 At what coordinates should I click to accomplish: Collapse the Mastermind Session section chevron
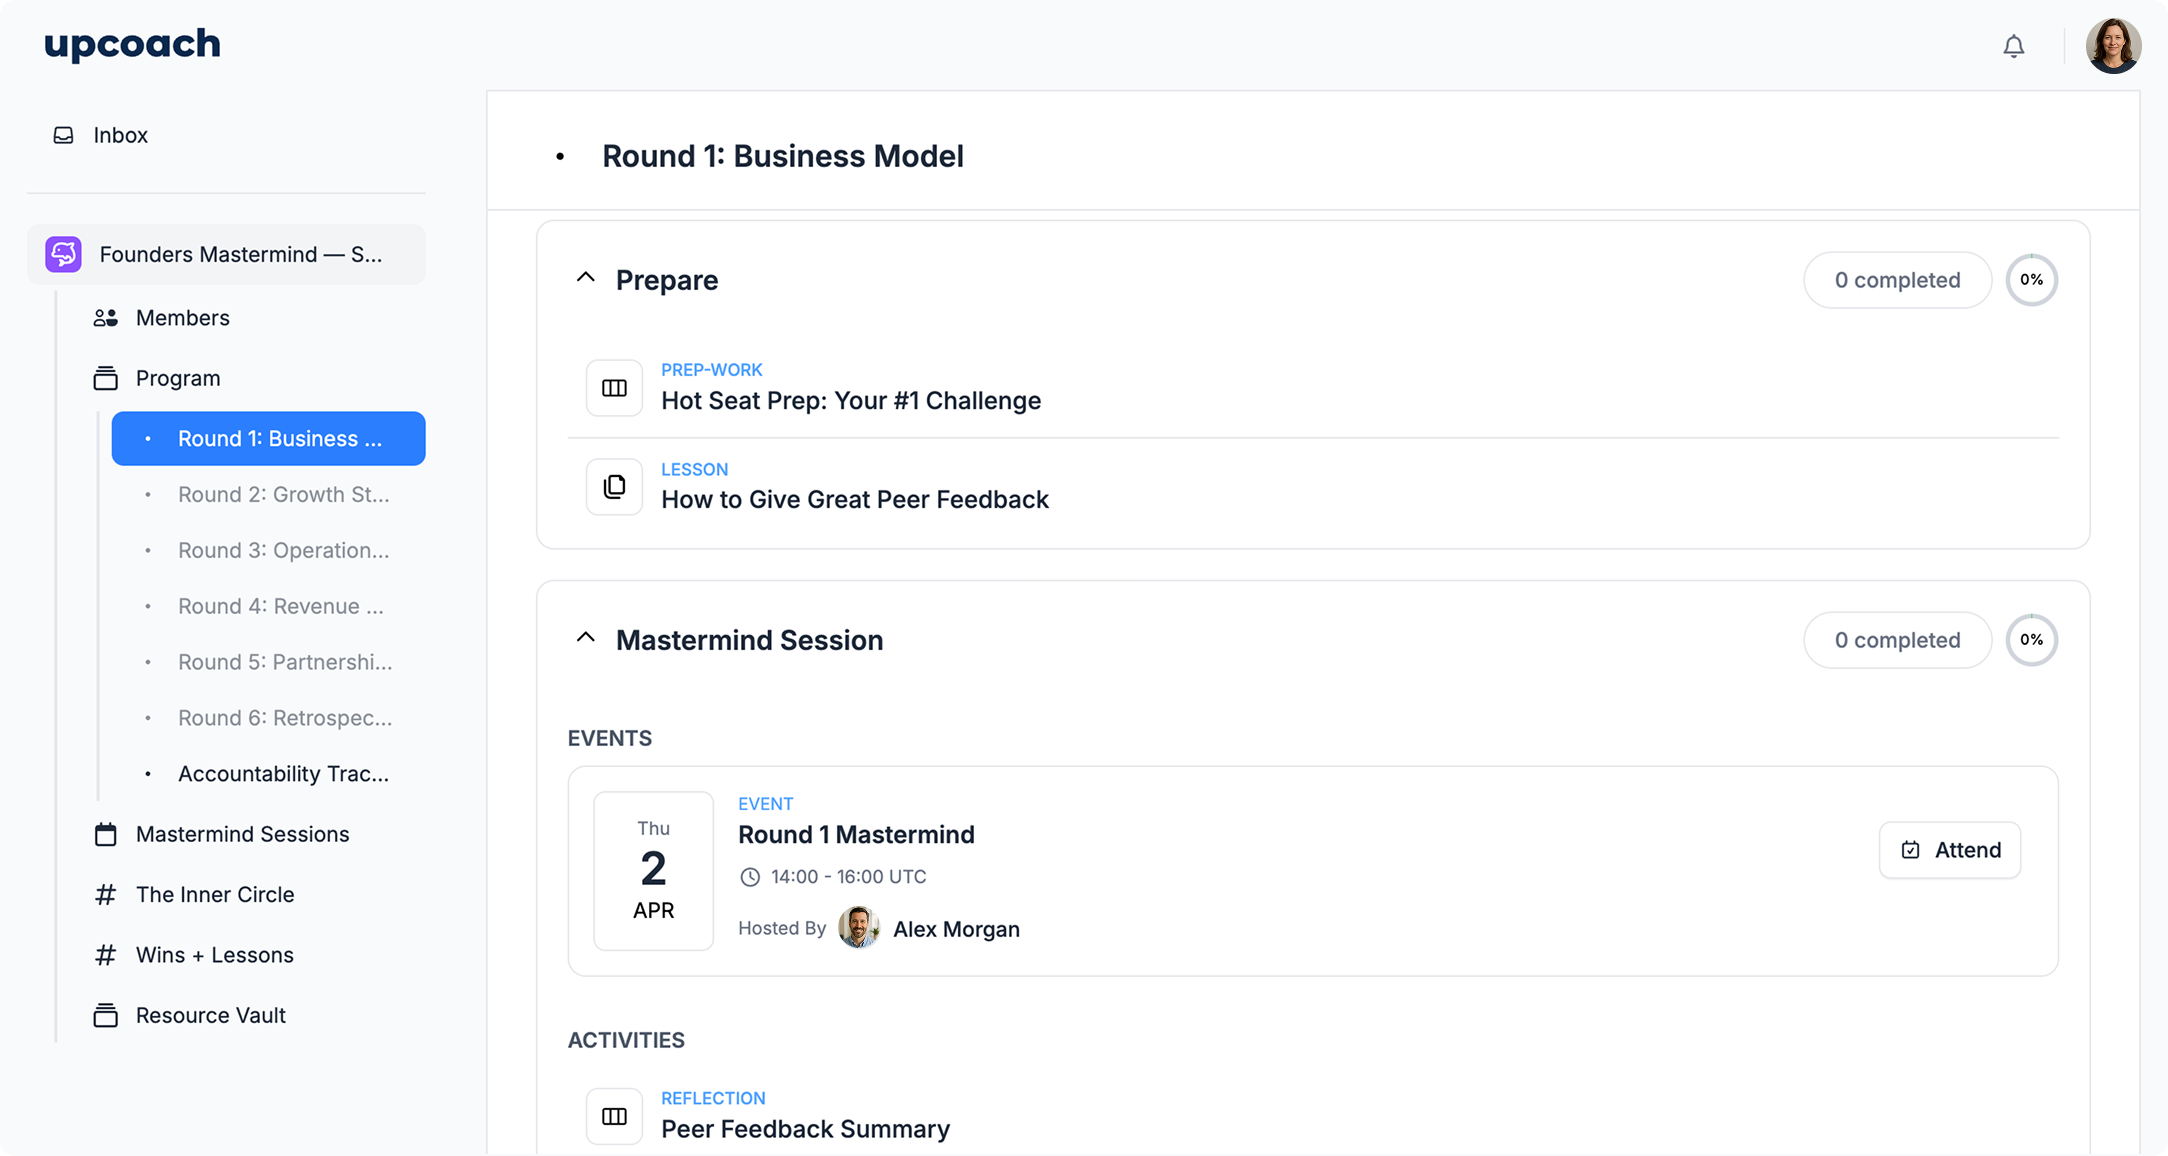(x=586, y=638)
